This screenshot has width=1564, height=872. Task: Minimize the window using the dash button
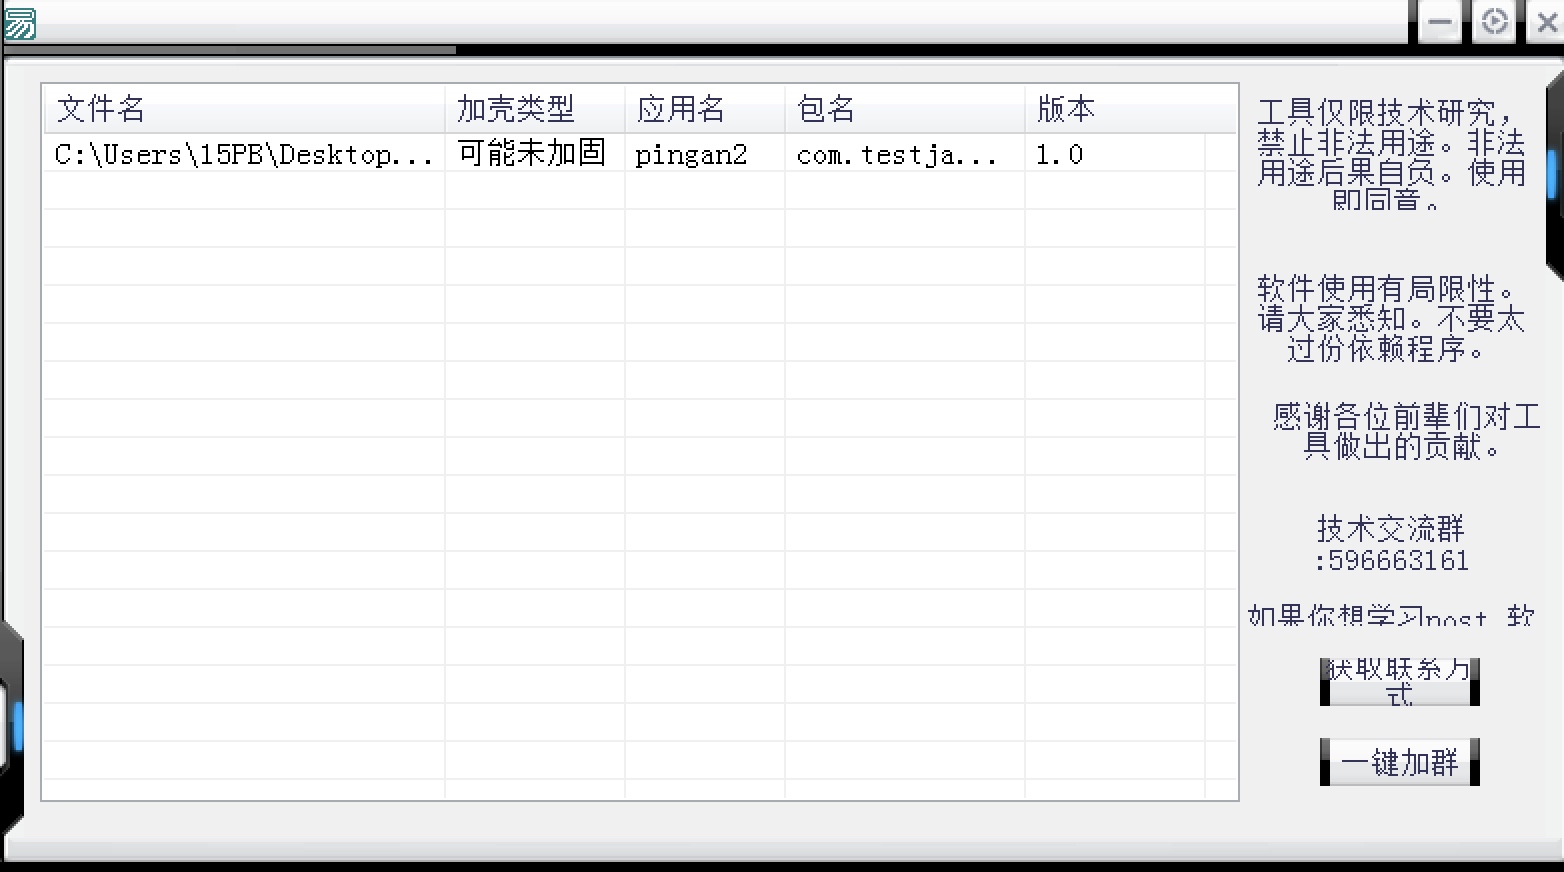[1440, 22]
